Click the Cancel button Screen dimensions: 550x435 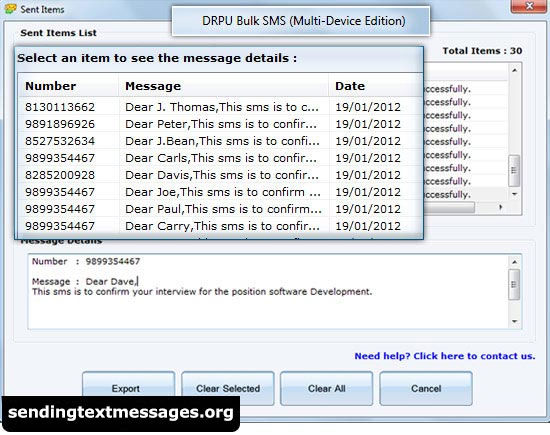point(426,388)
